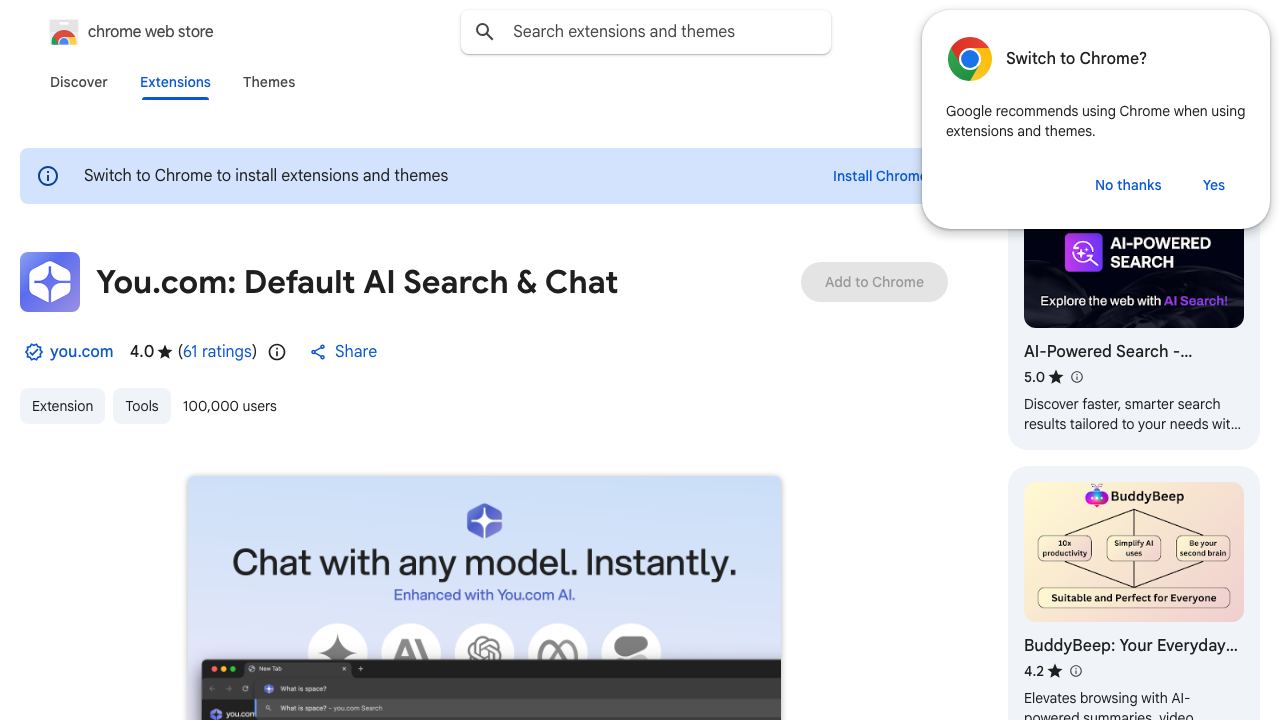Open the Chat with any model screenshot

pyautogui.click(x=484, y=598)
